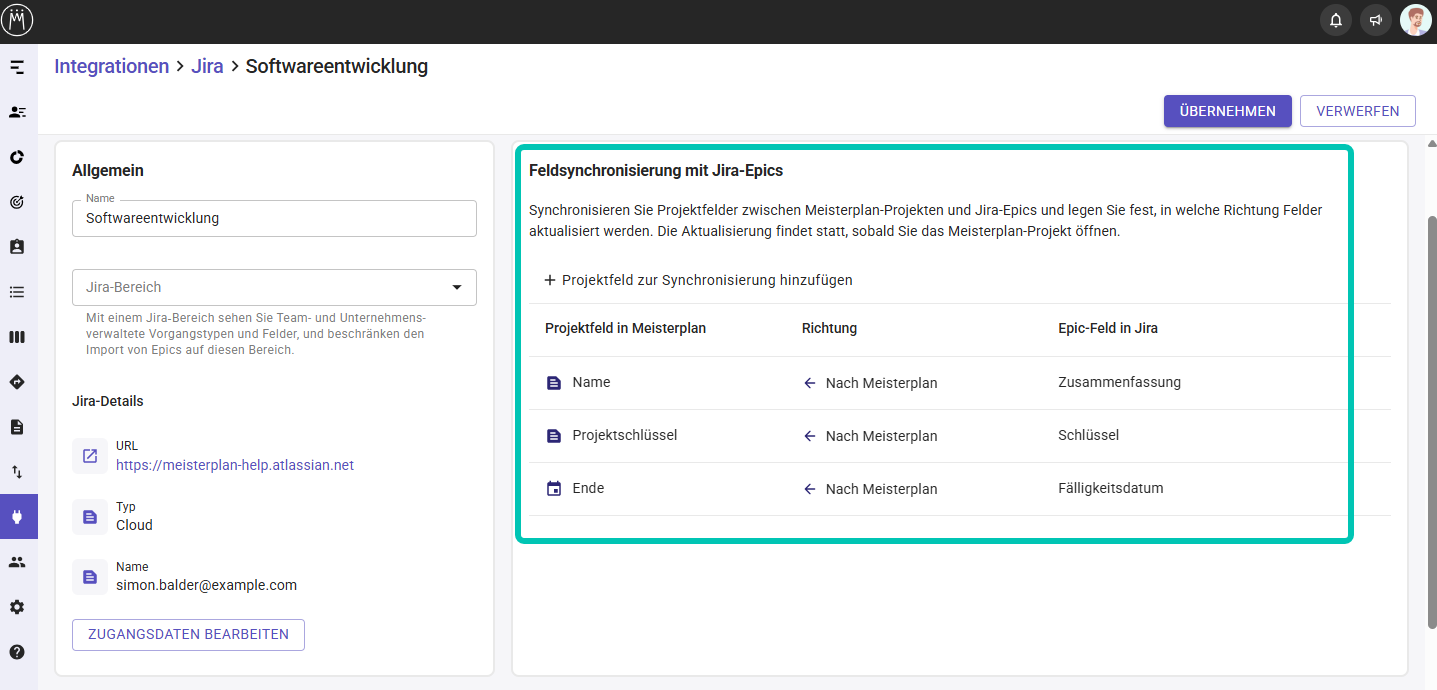Click Nach Meisterplan in the Ende row
The image size is (1437, 690).
tap(882, 489)
